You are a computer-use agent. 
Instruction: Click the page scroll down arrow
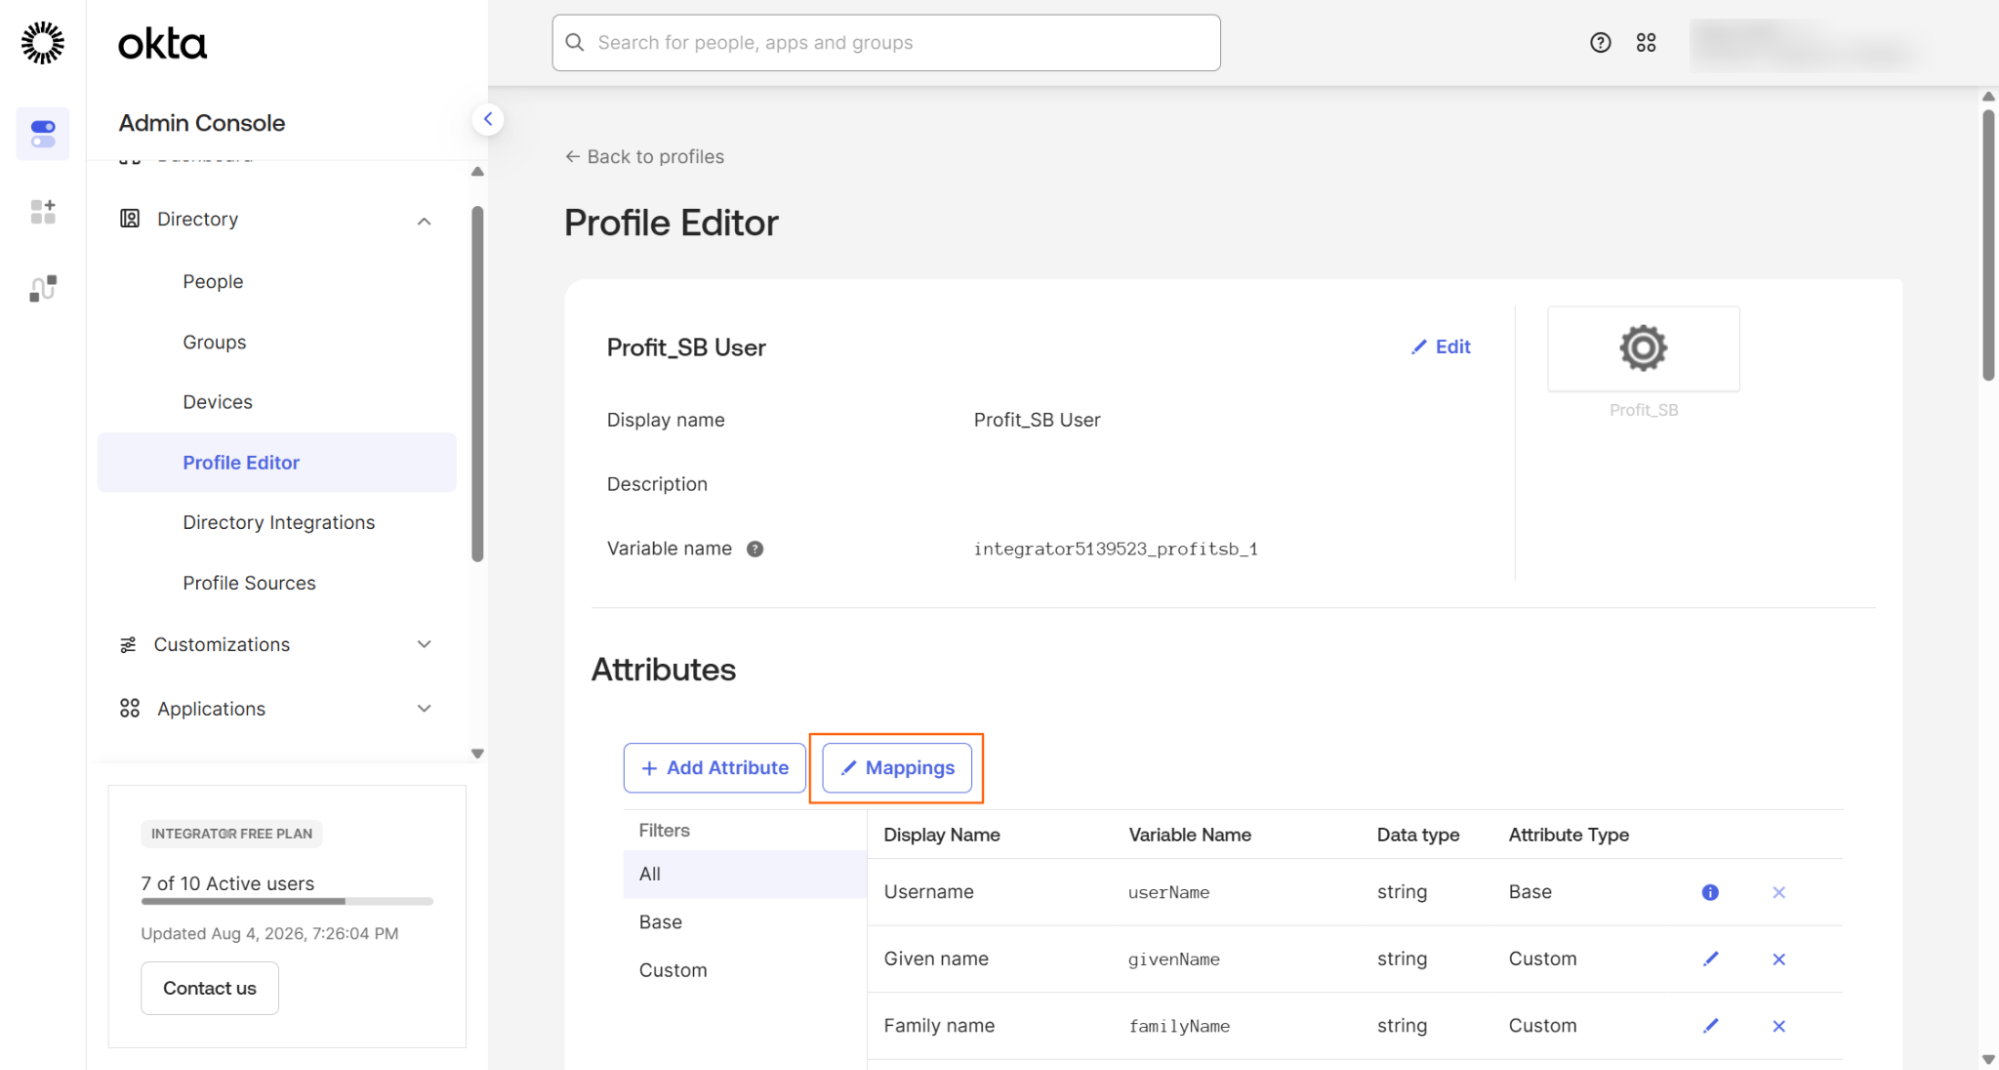click(1988, 1059)
